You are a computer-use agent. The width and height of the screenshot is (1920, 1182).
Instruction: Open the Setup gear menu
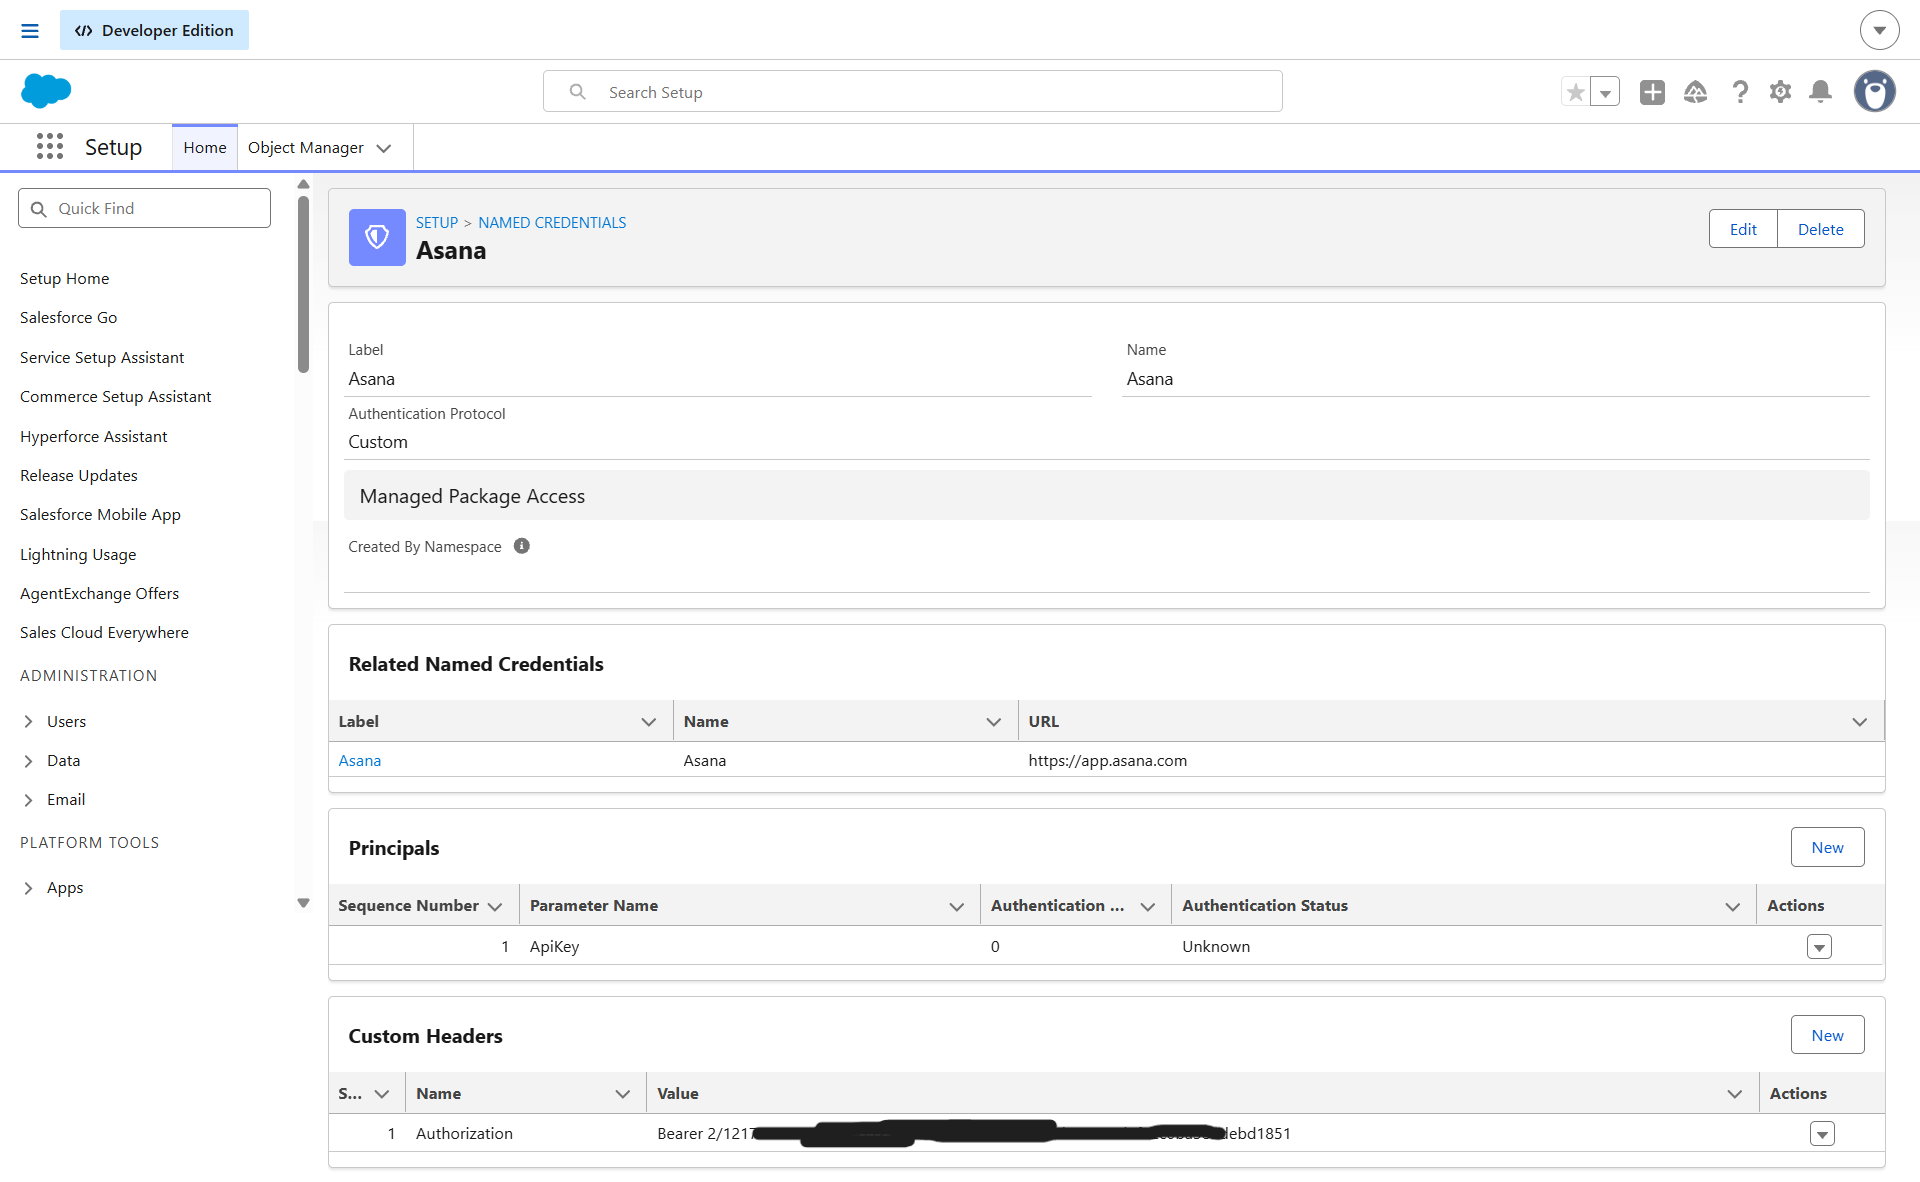tap(1780, 92)
